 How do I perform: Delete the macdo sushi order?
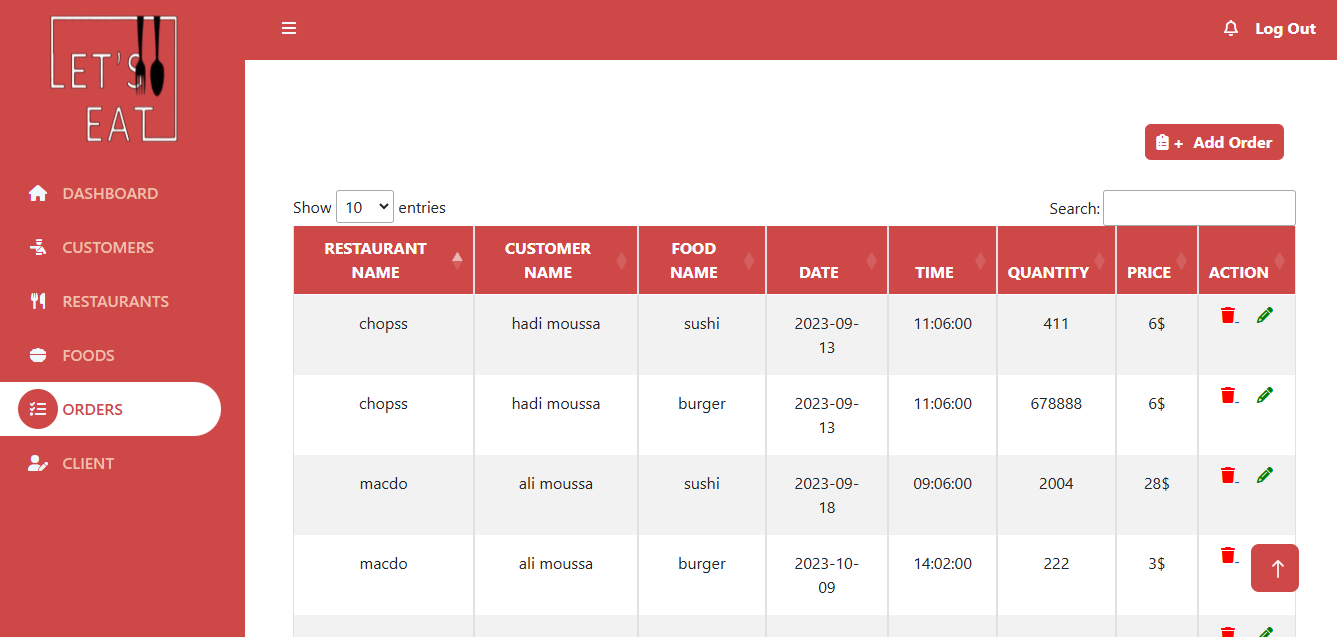pyautogui.click(x=1228, y=475)
